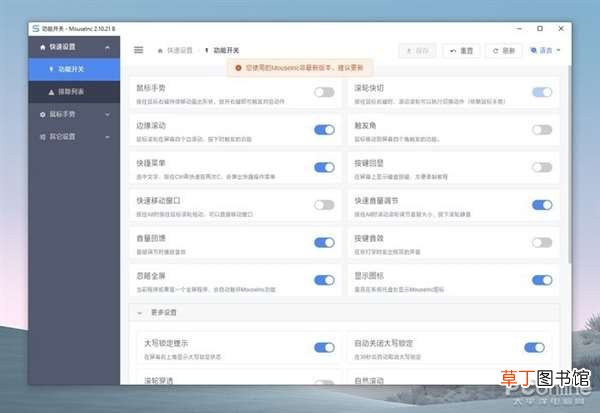Viewport: 600px width, 413px height.
Task: Click the 忽略全屏 card title
Action: (151, 276)
